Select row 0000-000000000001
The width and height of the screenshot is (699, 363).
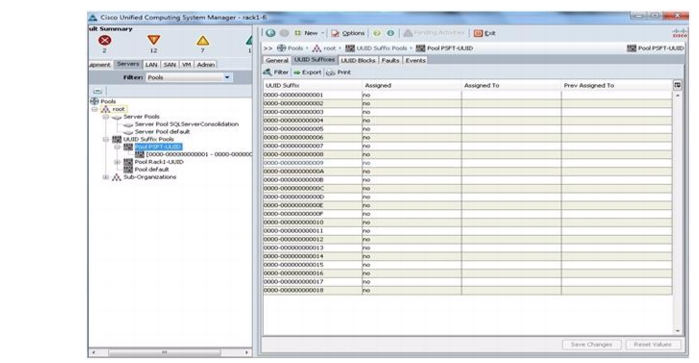468,95
